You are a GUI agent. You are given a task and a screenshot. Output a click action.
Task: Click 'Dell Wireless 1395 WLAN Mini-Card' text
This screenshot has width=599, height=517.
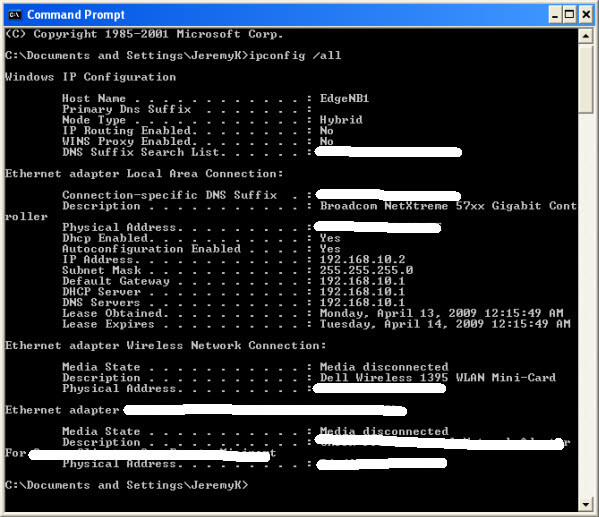pyautogui.click(x=438, y=378)
